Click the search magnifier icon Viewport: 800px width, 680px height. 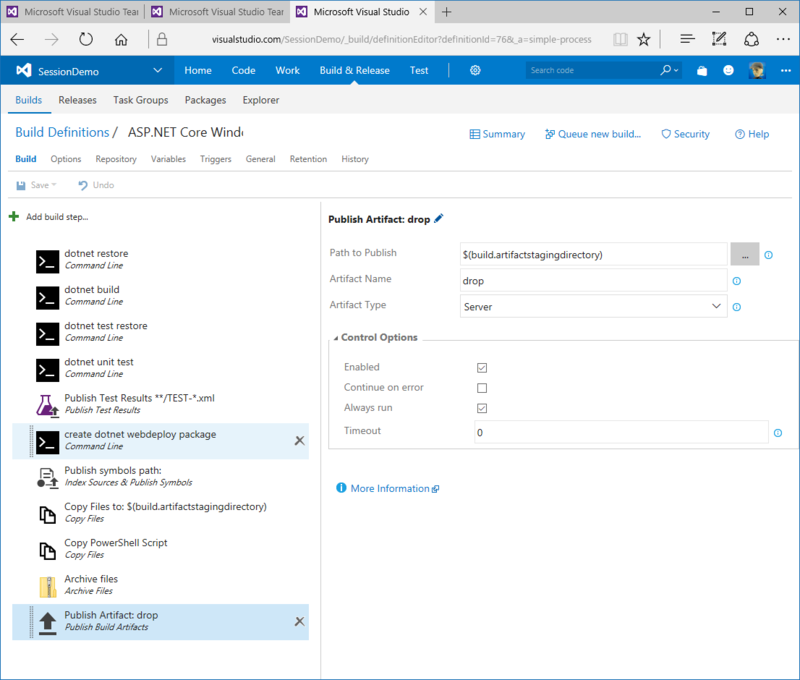[666, 70]
